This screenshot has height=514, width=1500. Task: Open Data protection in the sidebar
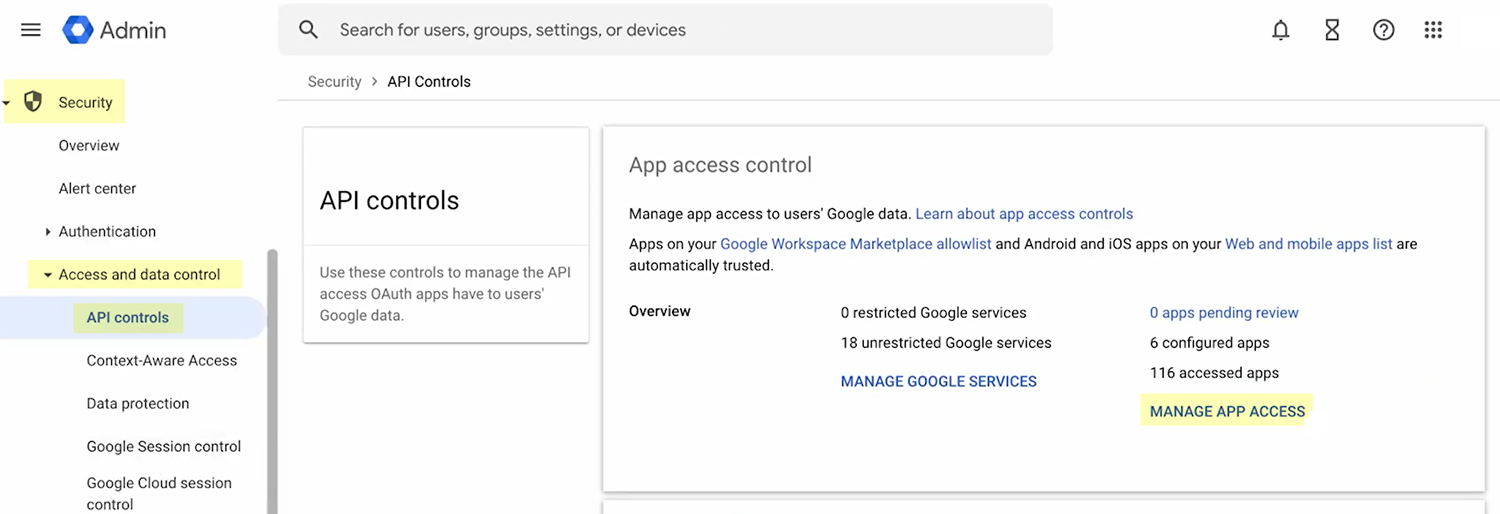coord(138,404)
